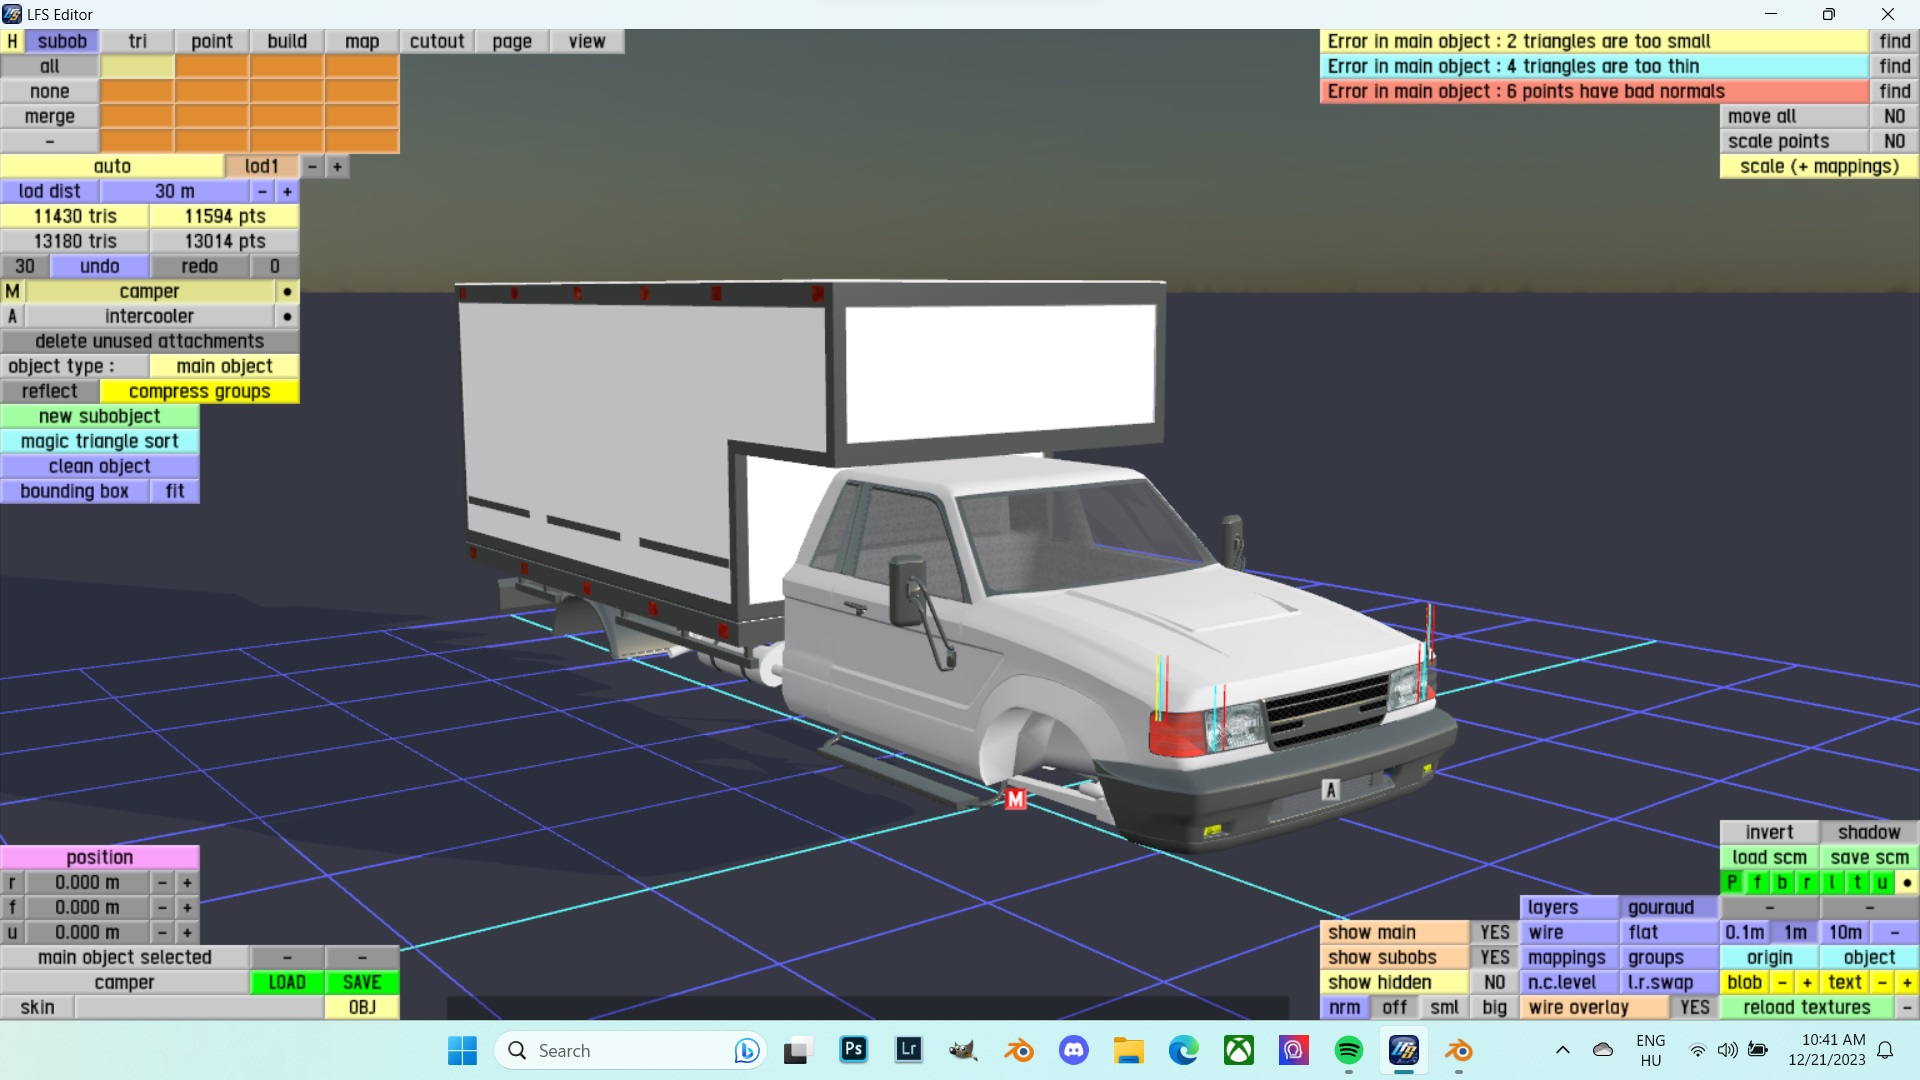Screen dimensions: 1920x1080
Task: Click the H button beside subob
Action: [12, 41]
